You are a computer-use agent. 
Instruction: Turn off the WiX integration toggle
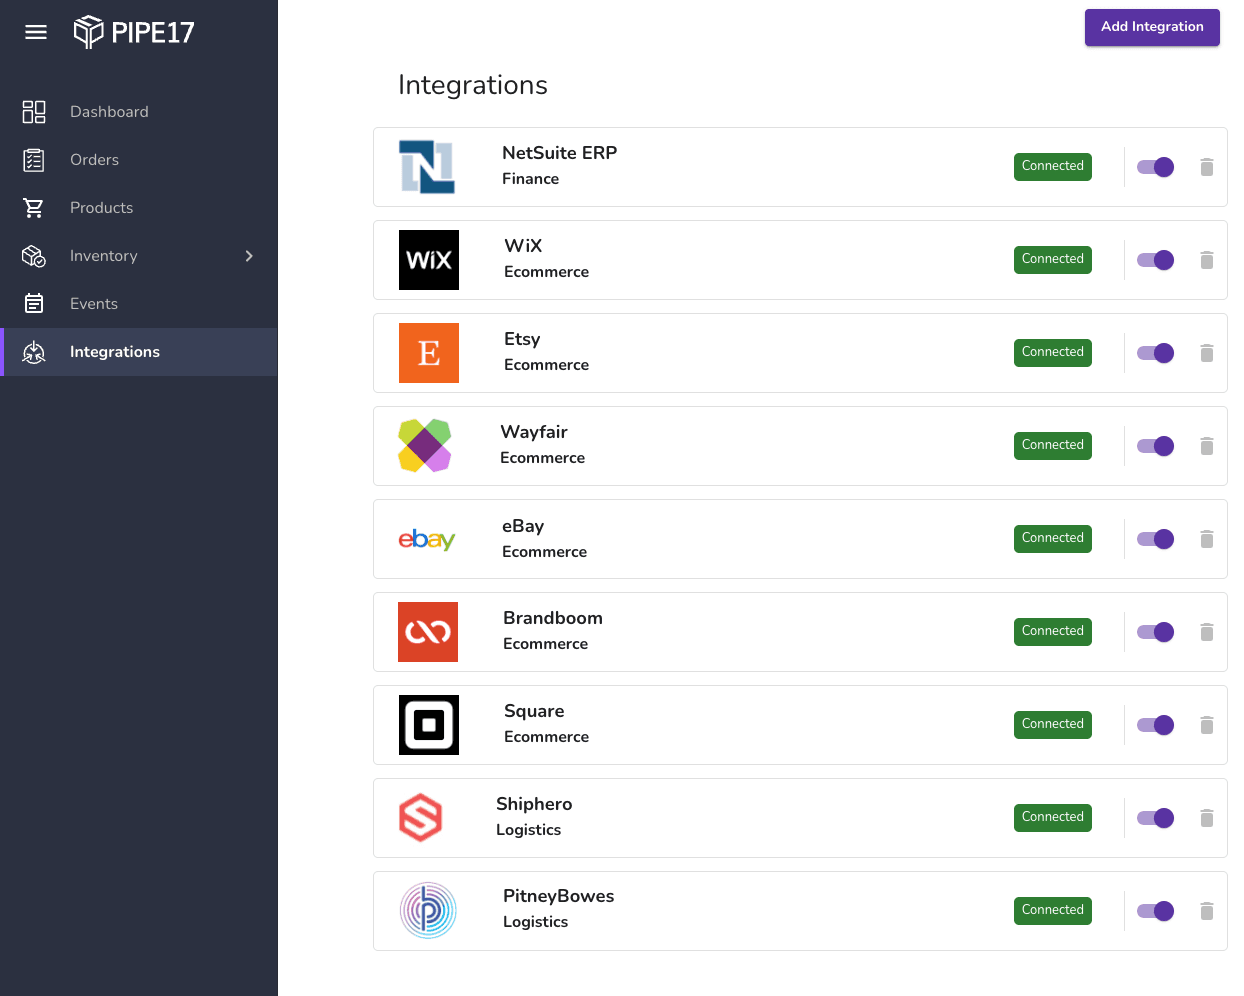pos(1155,260)
